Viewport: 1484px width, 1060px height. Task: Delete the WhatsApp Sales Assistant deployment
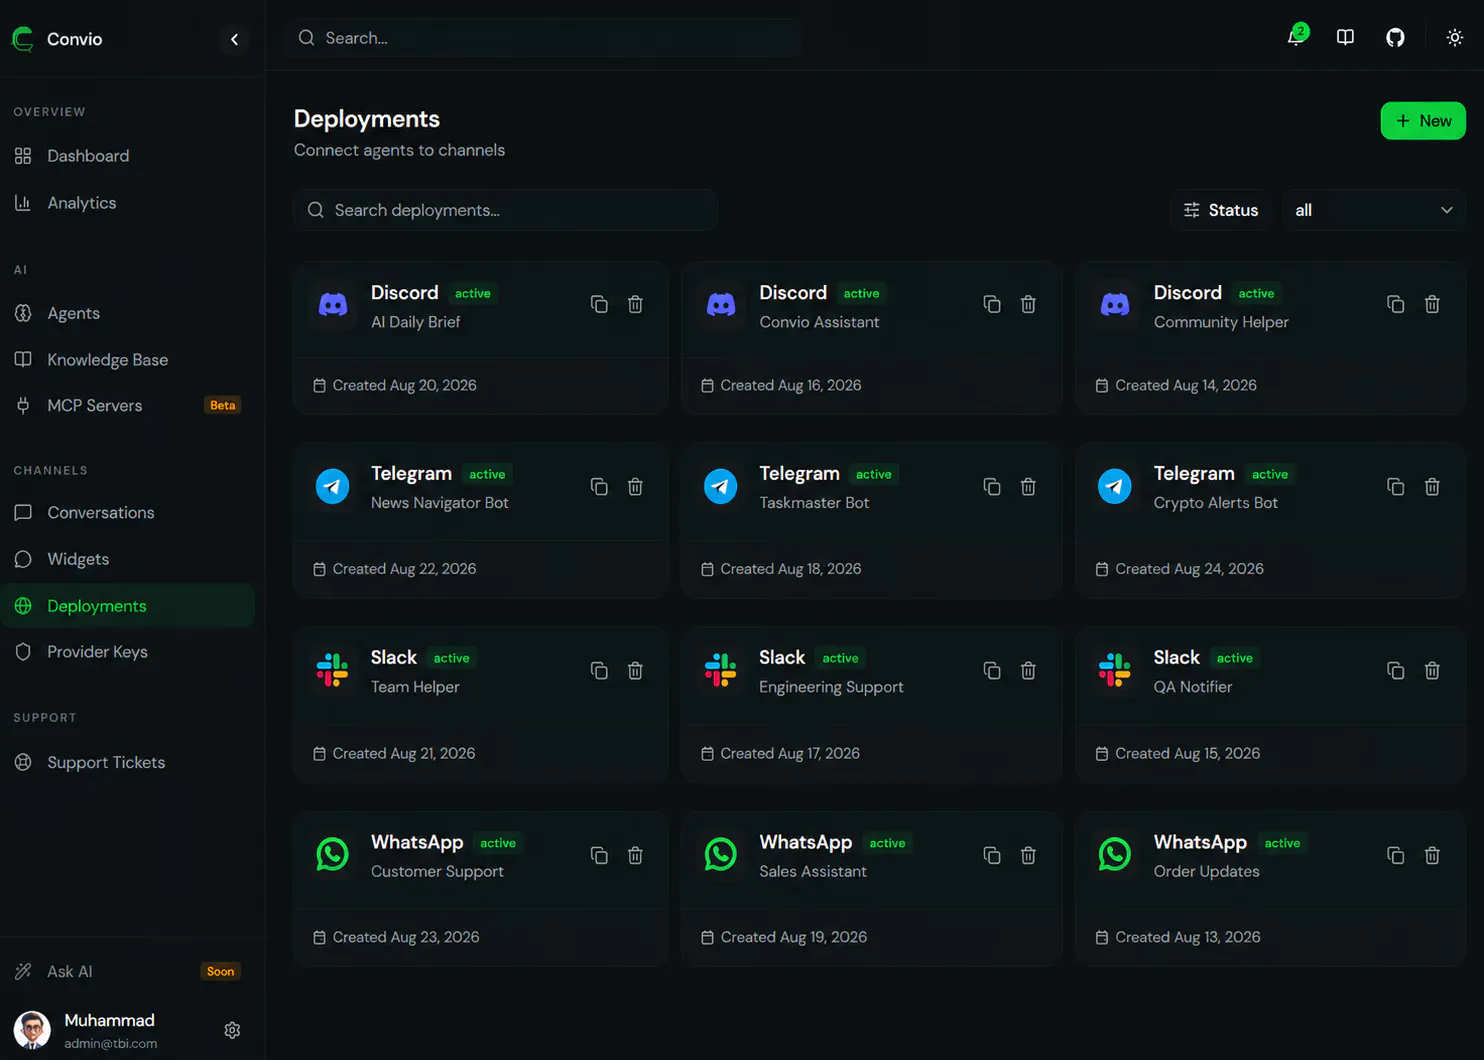point(1028,856)
